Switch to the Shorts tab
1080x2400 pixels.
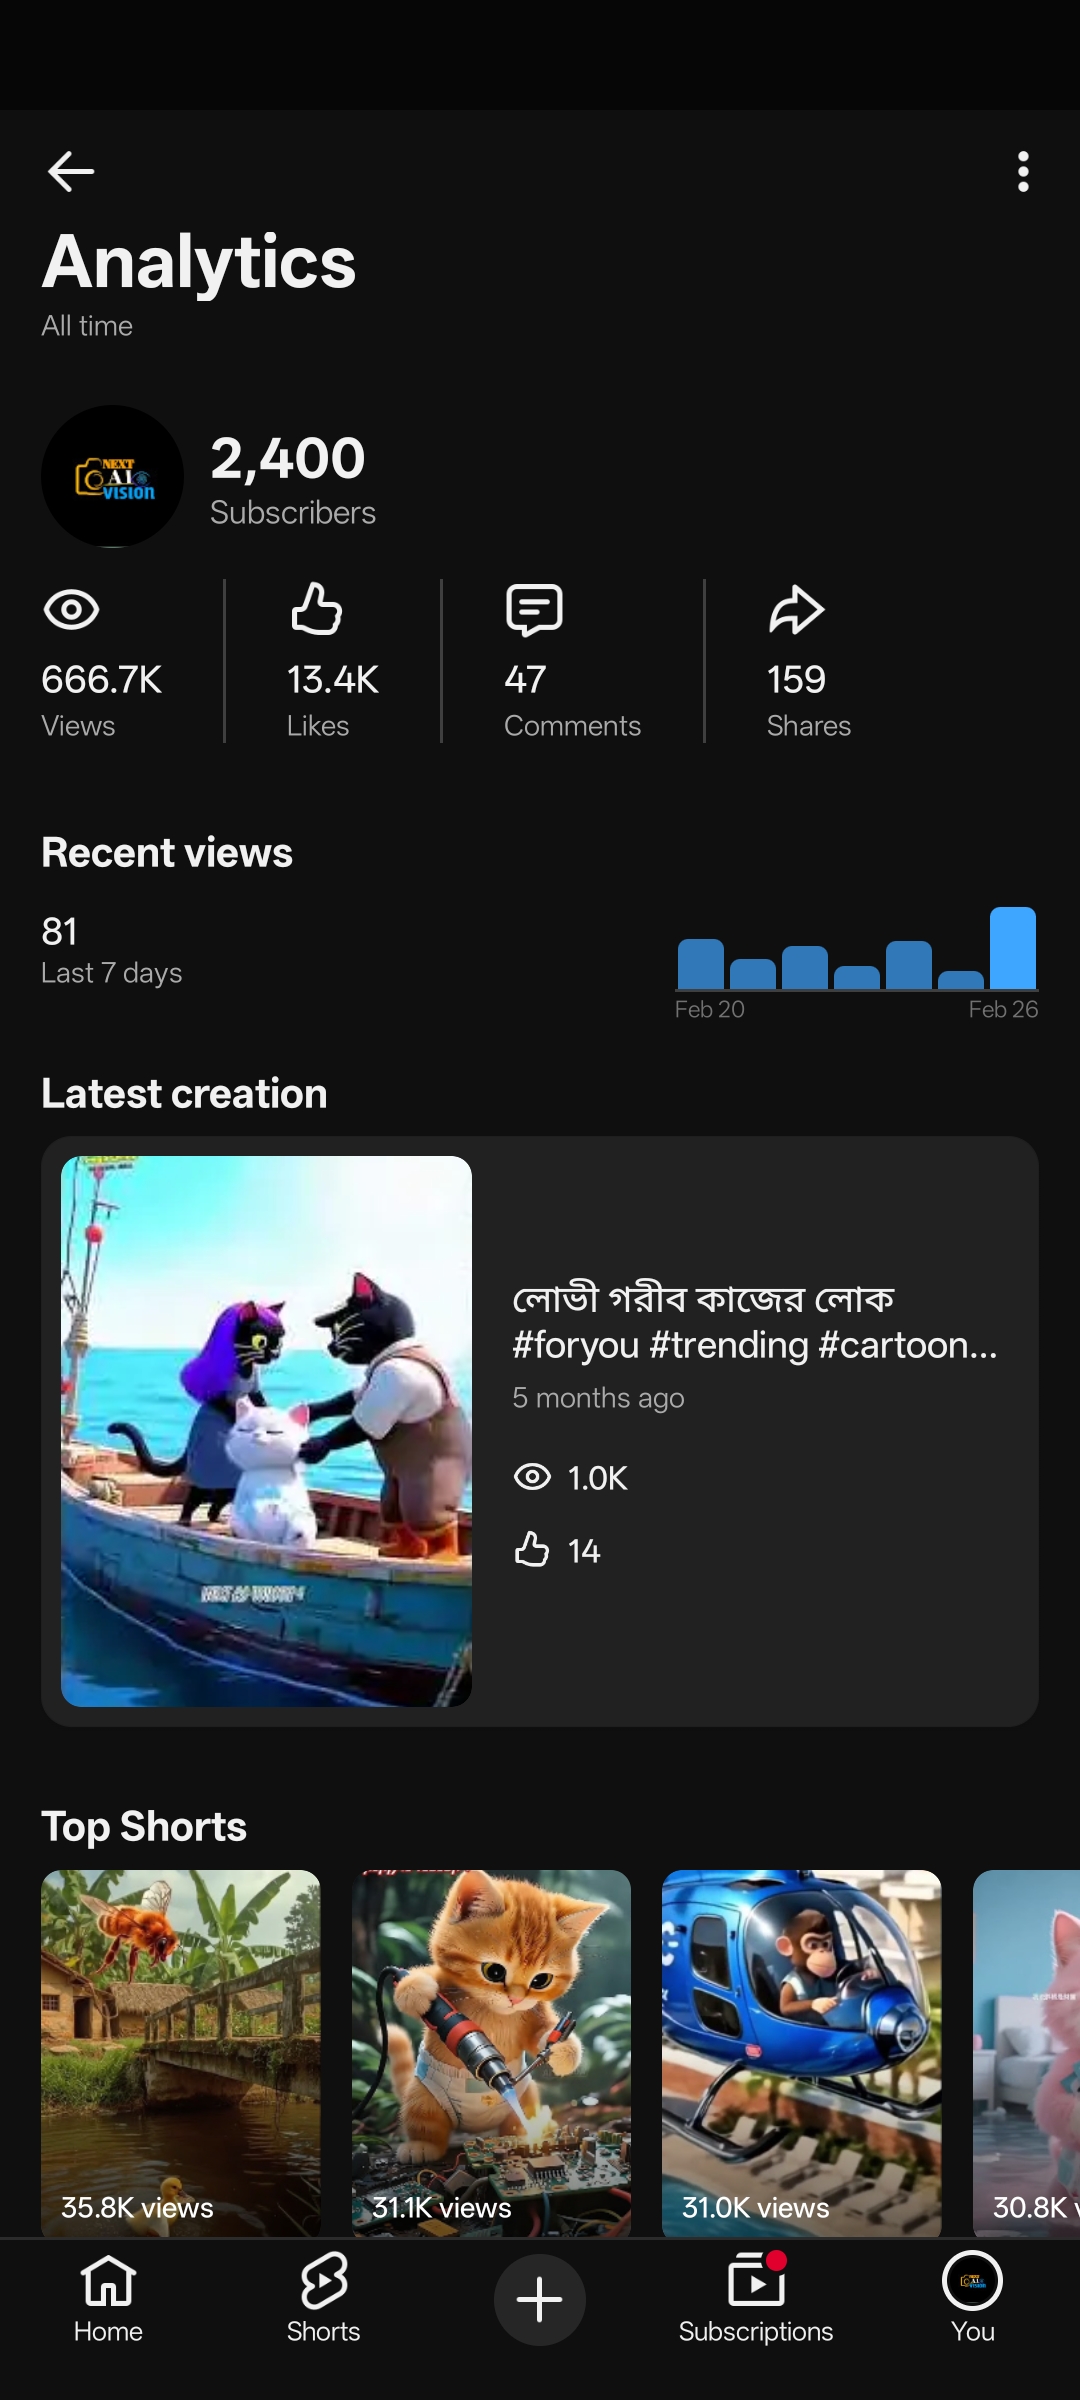pos(323,2298)
